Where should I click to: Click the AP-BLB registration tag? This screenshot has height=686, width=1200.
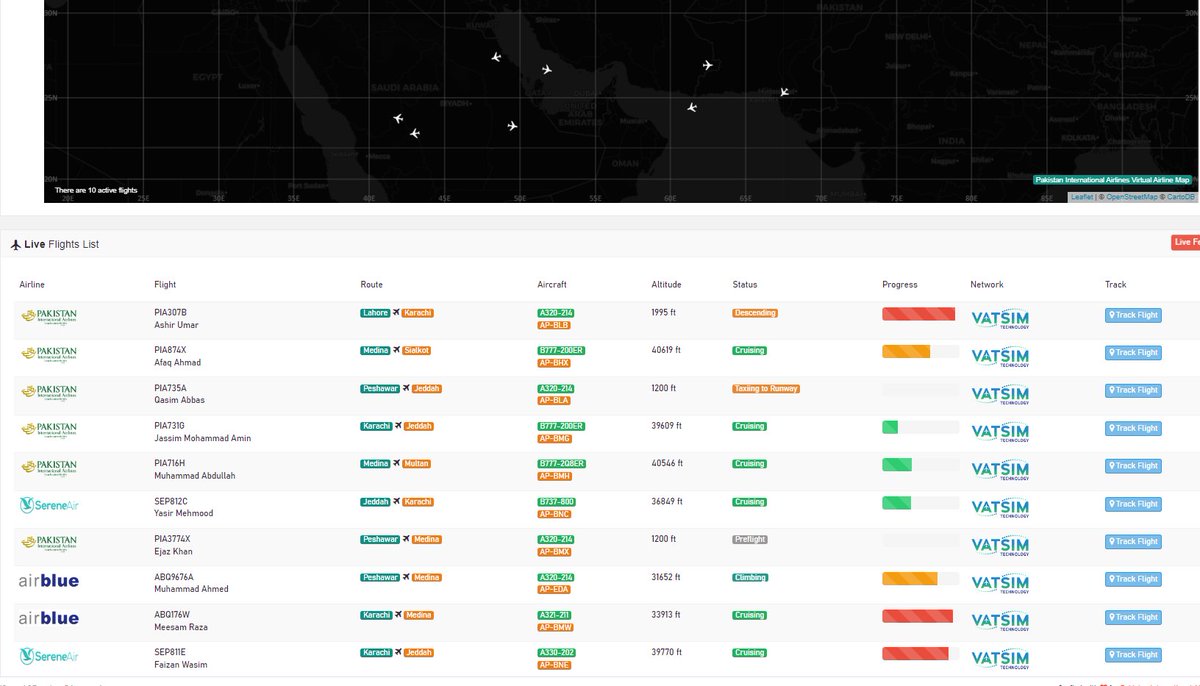[x=555, y=325]
